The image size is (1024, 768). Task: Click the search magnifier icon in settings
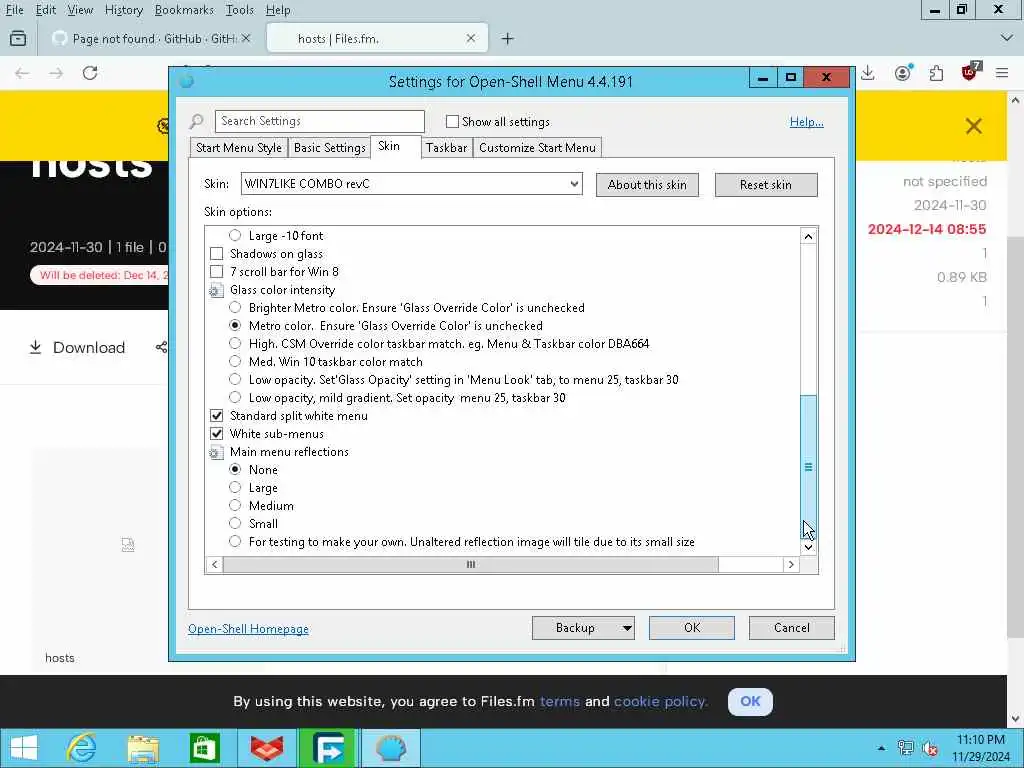coord(197,121)
